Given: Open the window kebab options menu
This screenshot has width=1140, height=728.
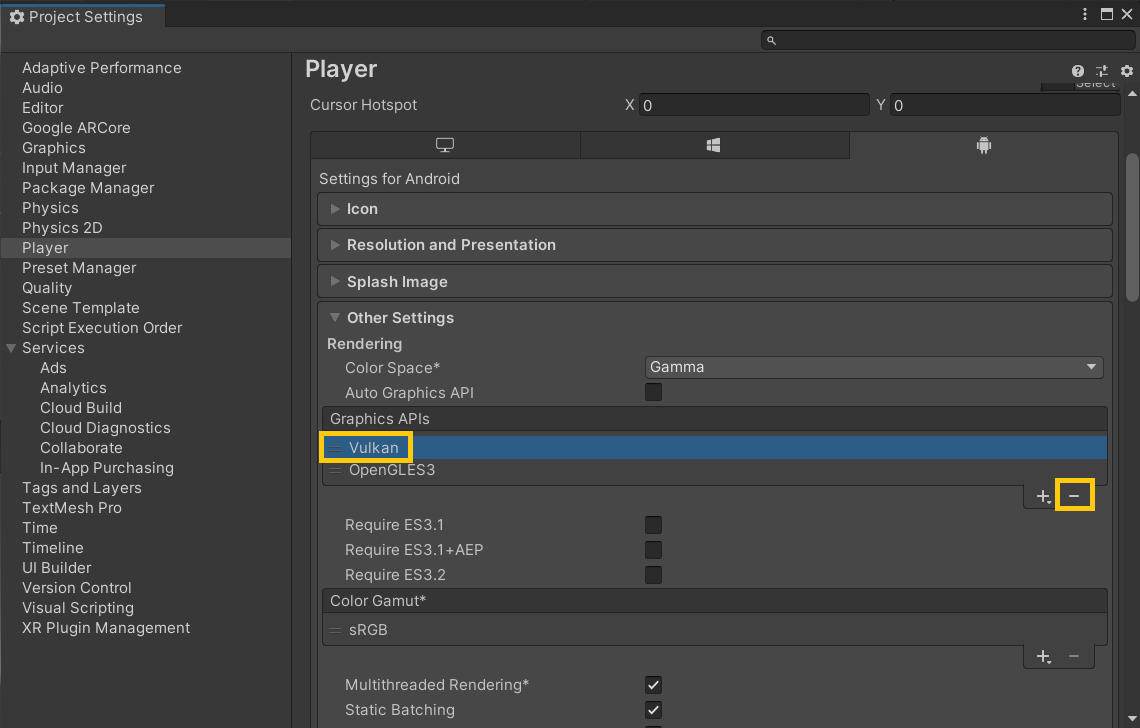Looking at the screenshot, I should coord(1085,14).
